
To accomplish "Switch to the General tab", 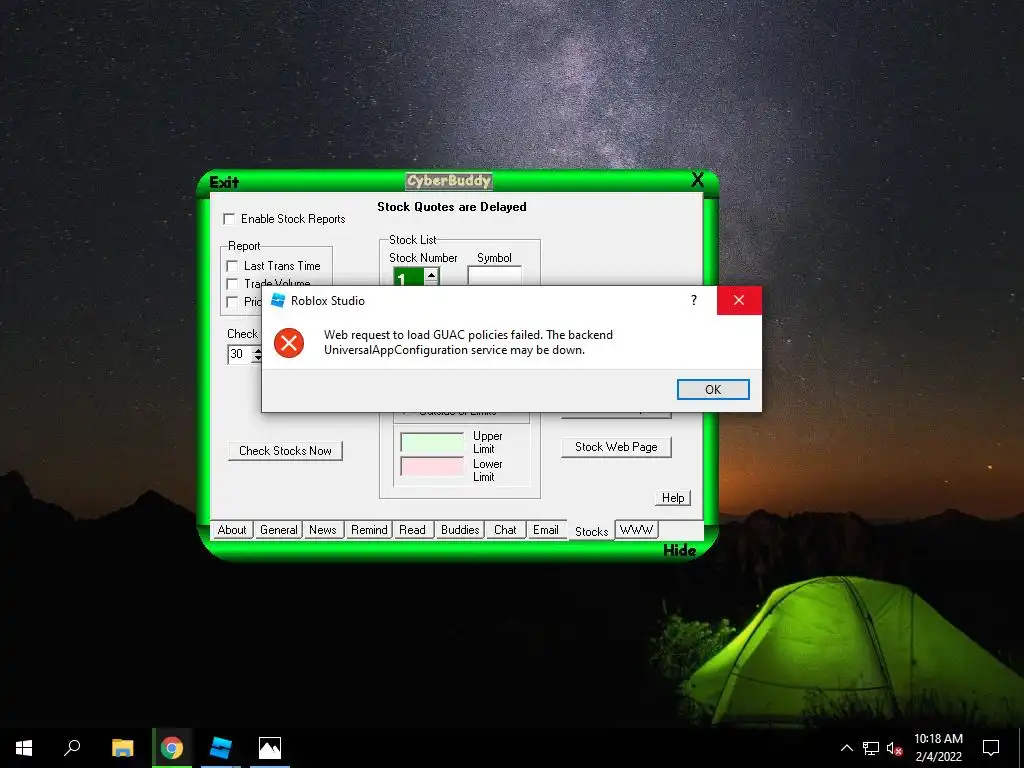I will click(x=278, y=530).
